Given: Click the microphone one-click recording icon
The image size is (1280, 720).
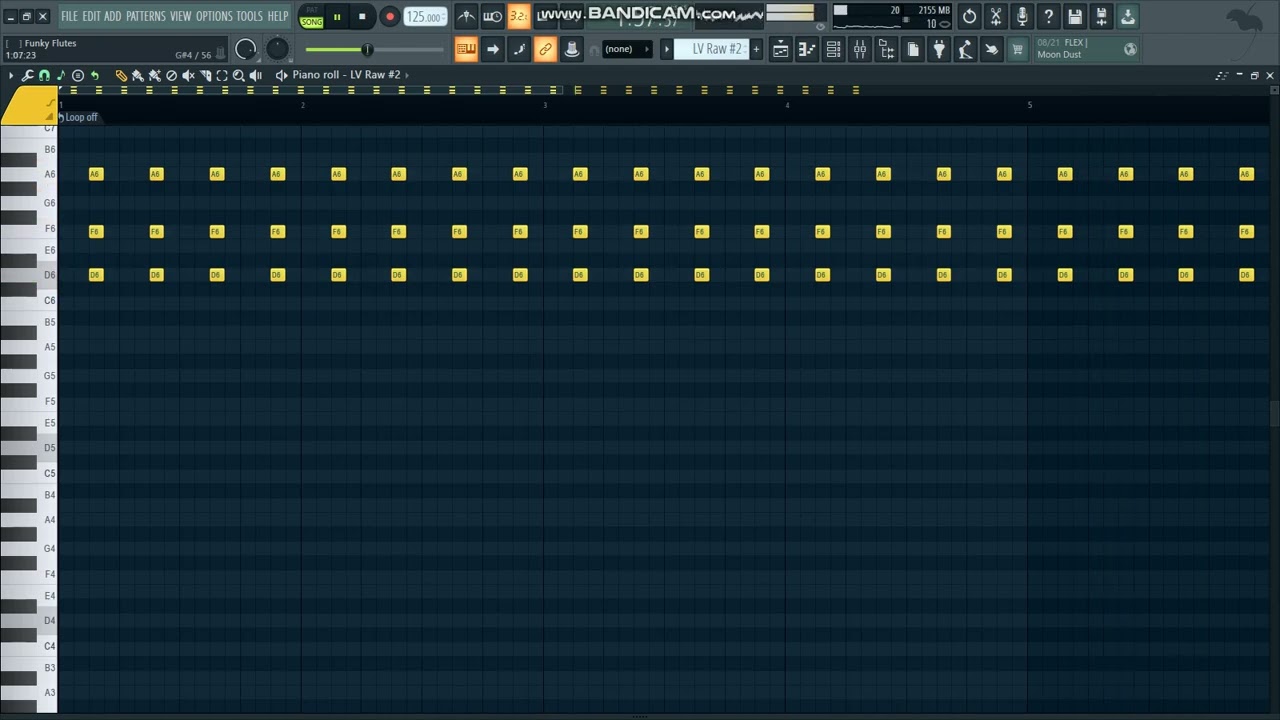Looking at the screenshot, I should point(1022,16).
